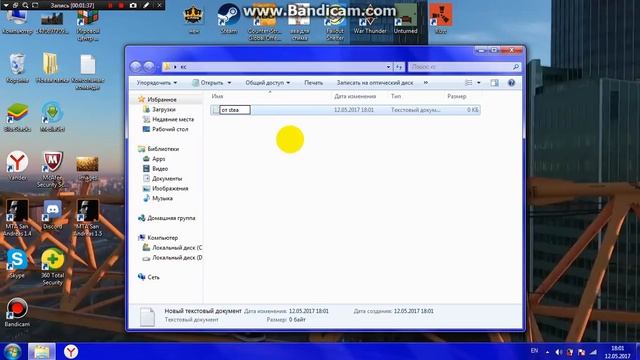This screenshot has height=360, width=640.
Task: Open the MediaGet desktop shortcut
Action: pyautogui.click(x=52, y=117)
